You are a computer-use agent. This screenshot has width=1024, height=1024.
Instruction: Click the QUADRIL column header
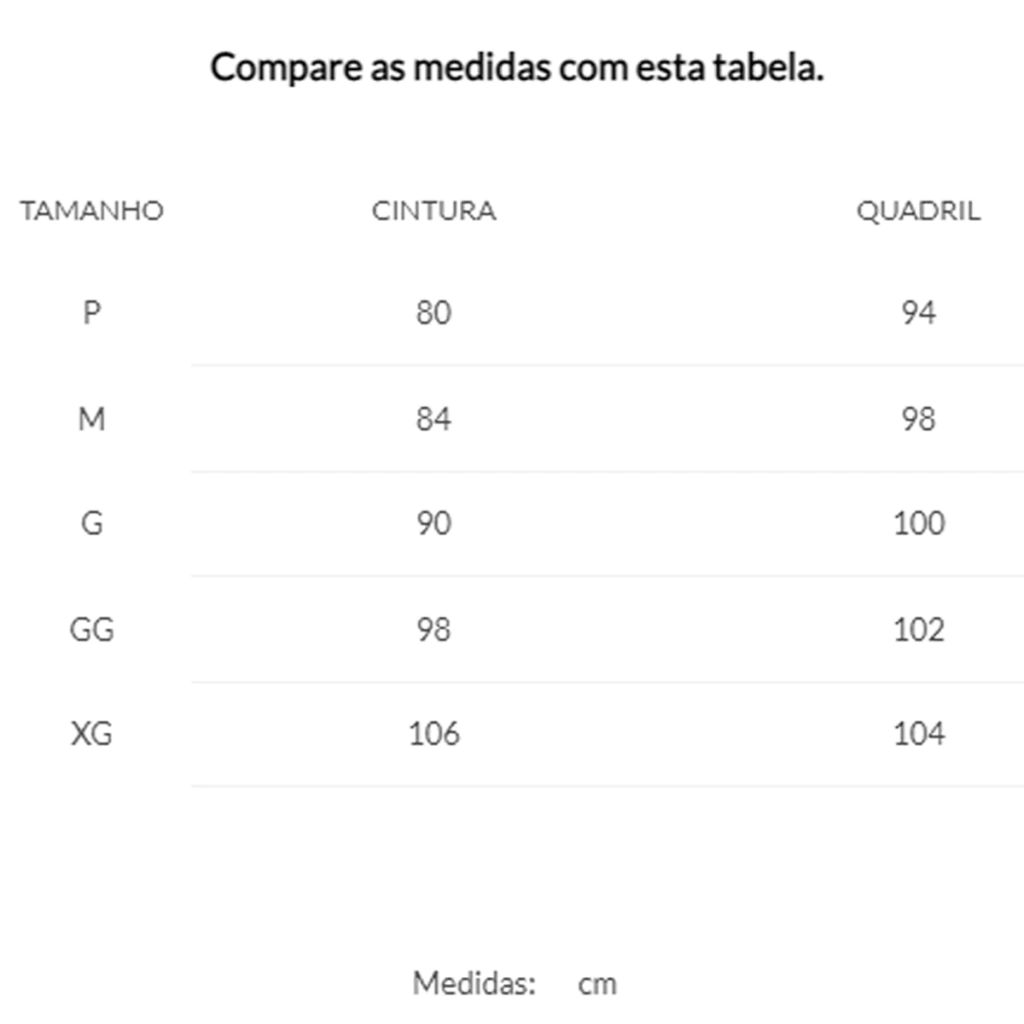919,212
